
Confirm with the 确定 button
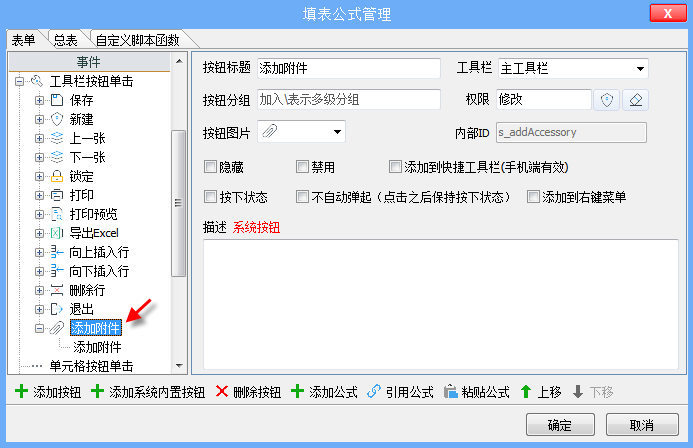(x=560, y=425)
